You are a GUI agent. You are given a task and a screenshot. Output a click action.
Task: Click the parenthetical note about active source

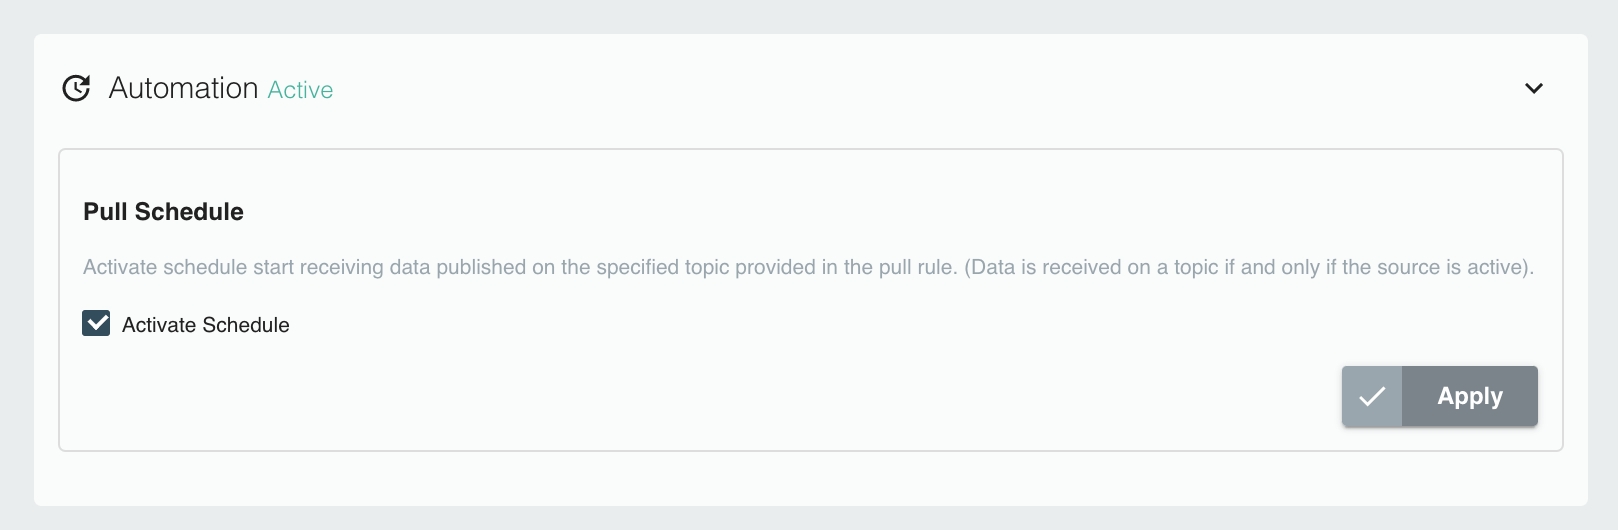(1248, 267)
